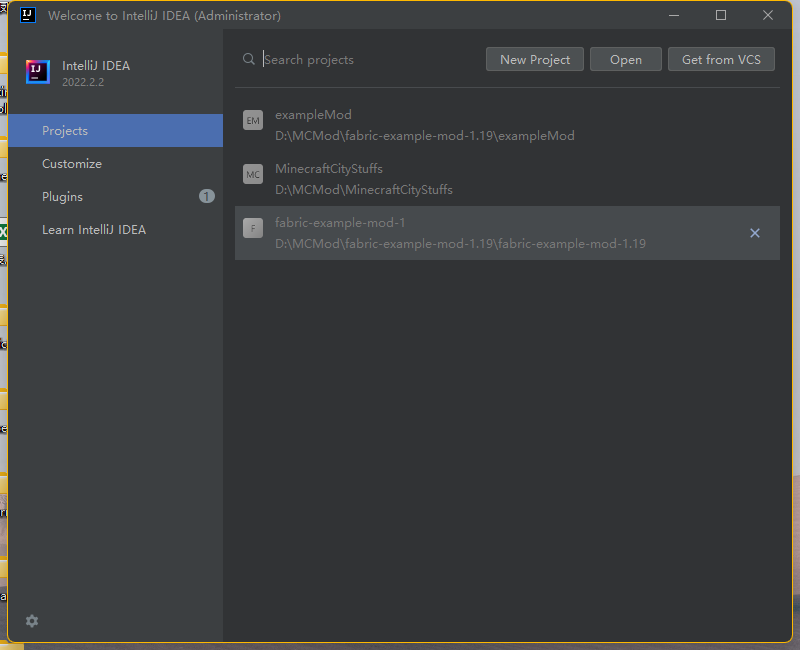
Task: Click the F icon of fabric-example-mod-1
Action: [x=253, y=229]
